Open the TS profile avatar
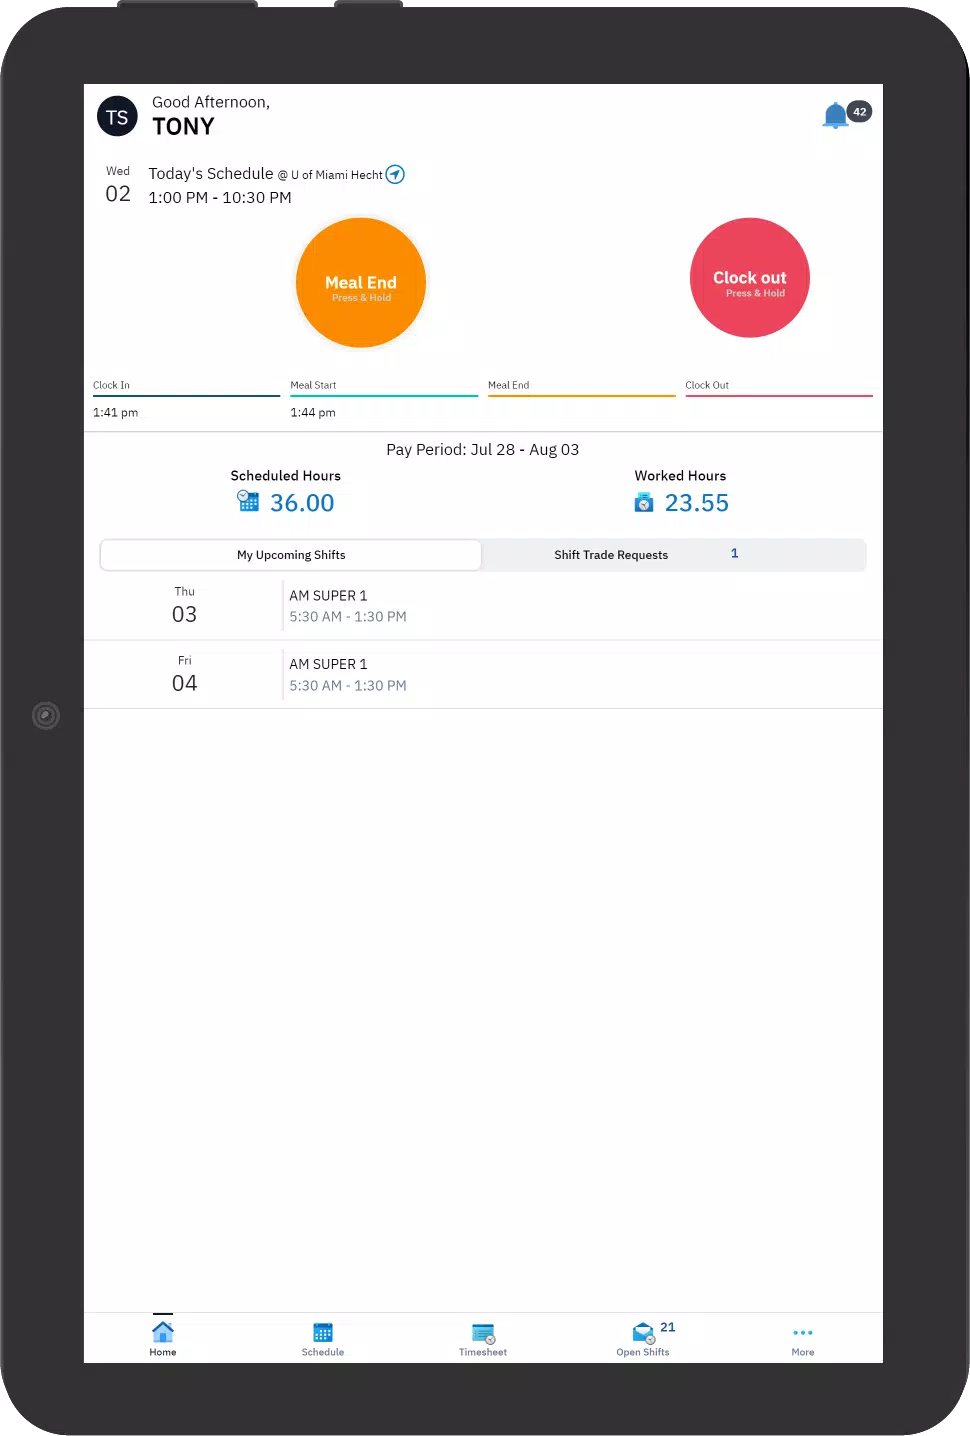Screen dimensions: 970x1436 [117, 117]
